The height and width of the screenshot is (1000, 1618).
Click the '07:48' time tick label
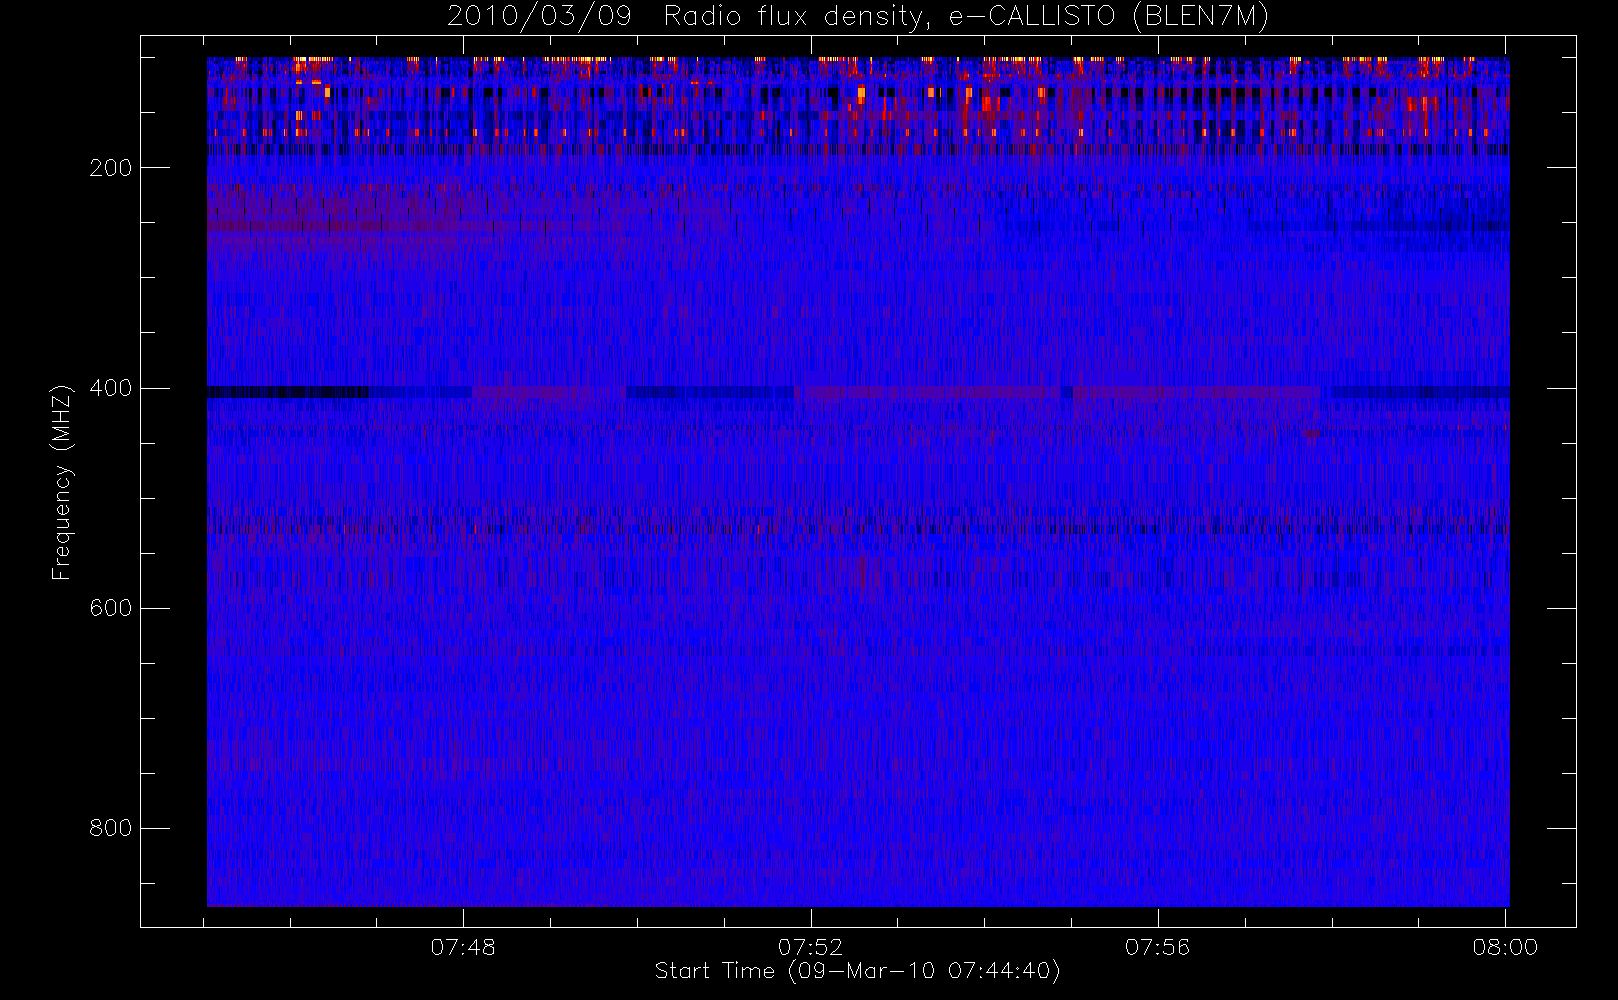[x=463, y=947]
